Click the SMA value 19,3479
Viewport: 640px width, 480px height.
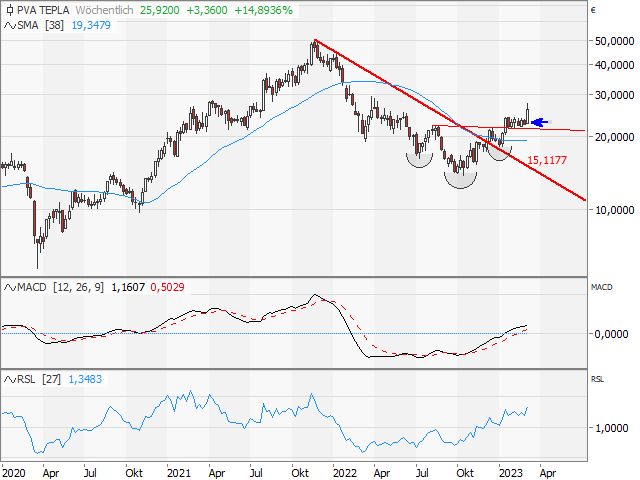point(91,25)
